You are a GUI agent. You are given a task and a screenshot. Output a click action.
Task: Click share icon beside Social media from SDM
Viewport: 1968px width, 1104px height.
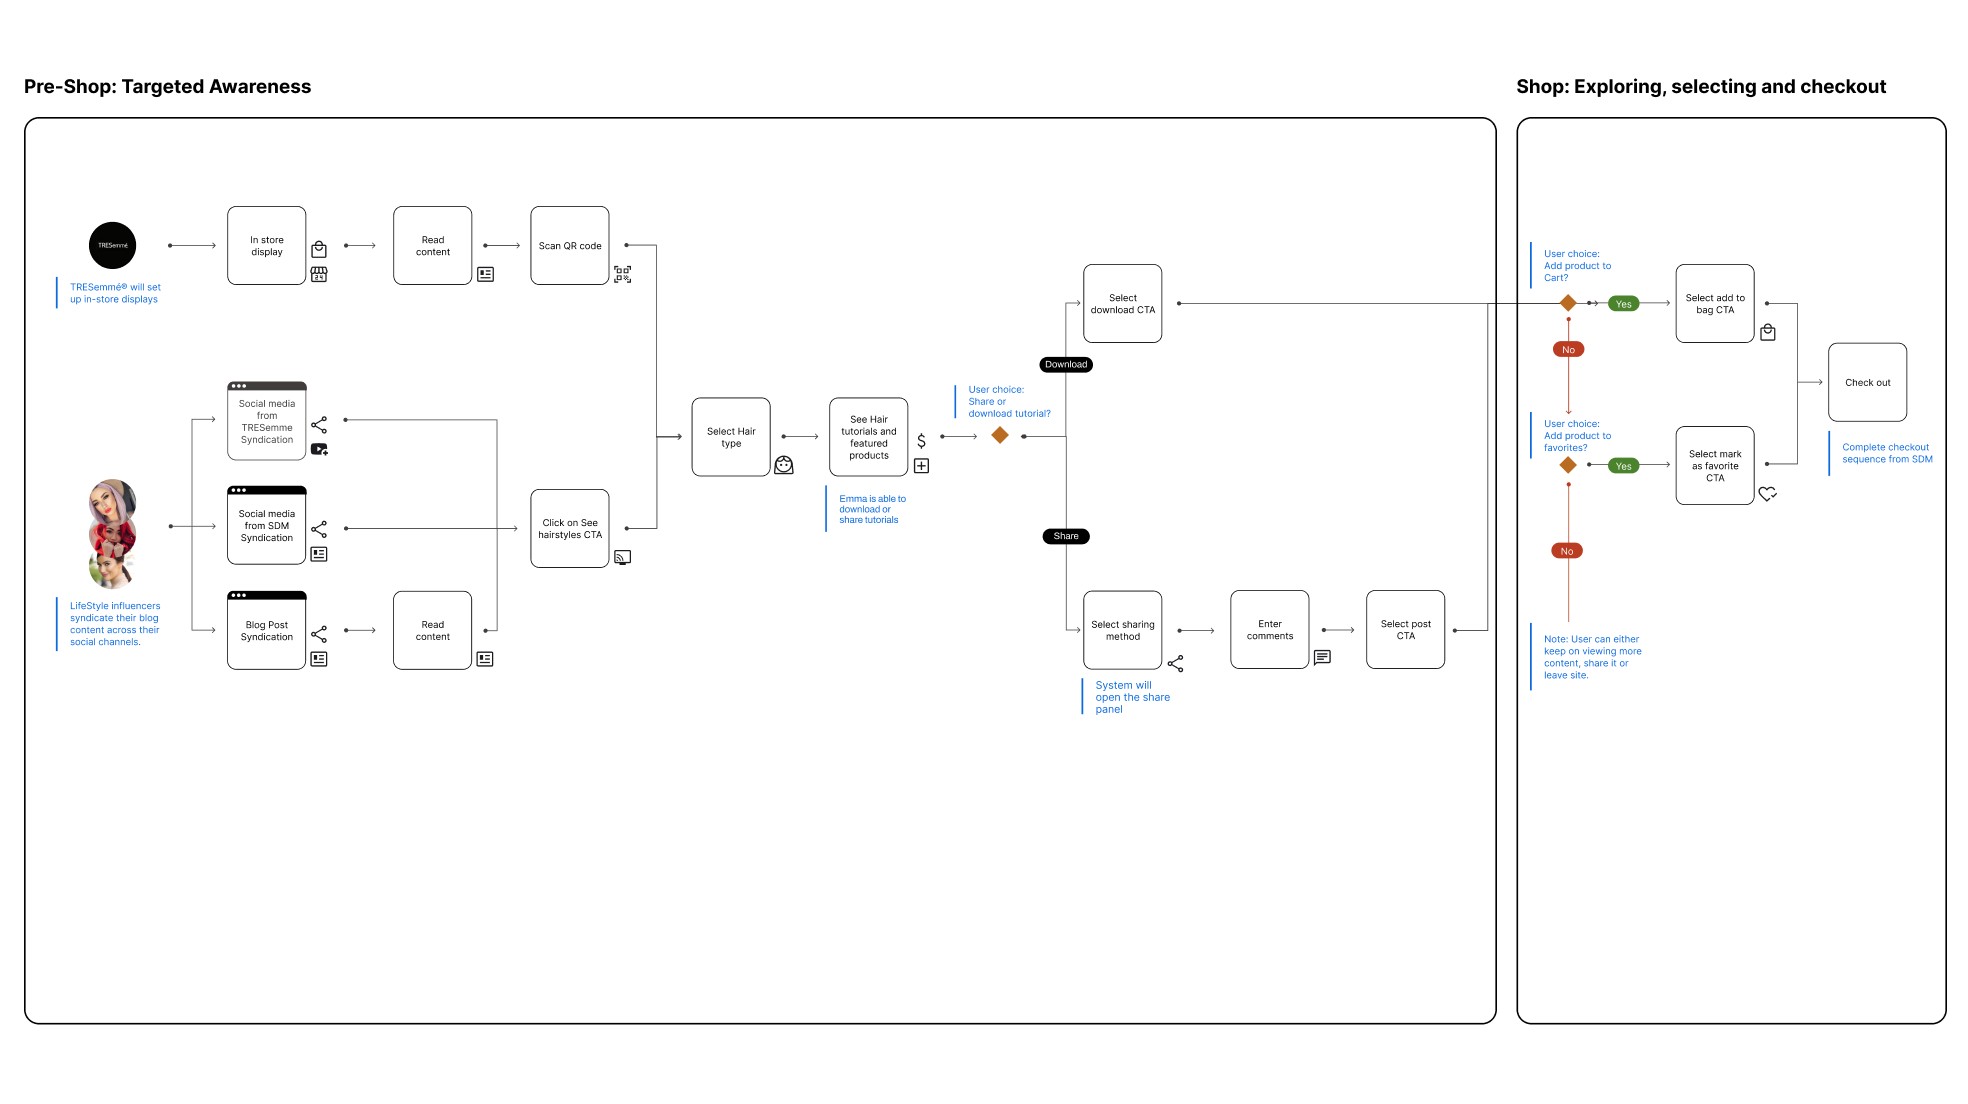click(x=319, y=529)
